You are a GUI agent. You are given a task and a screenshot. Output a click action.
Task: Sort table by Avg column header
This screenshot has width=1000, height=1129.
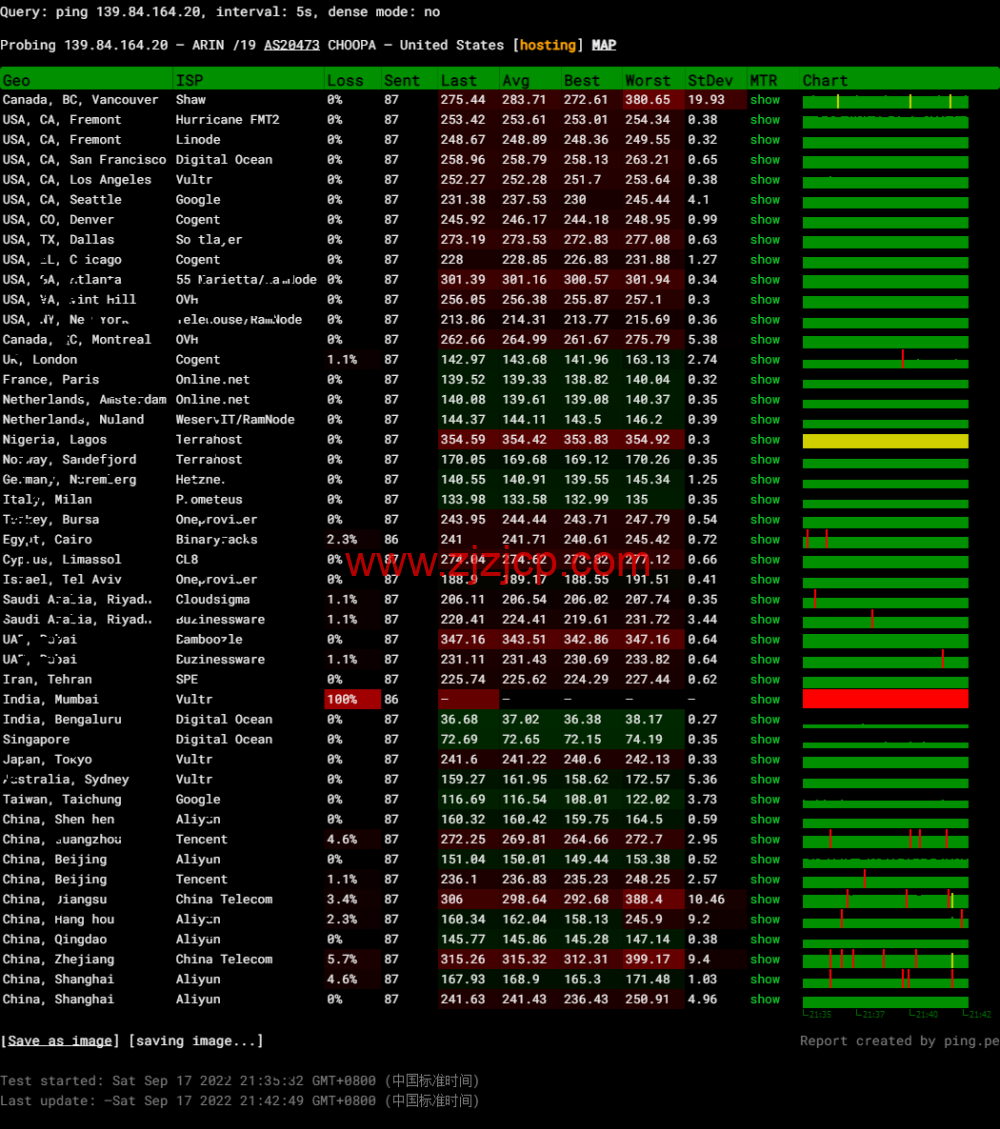coord(515,81)
